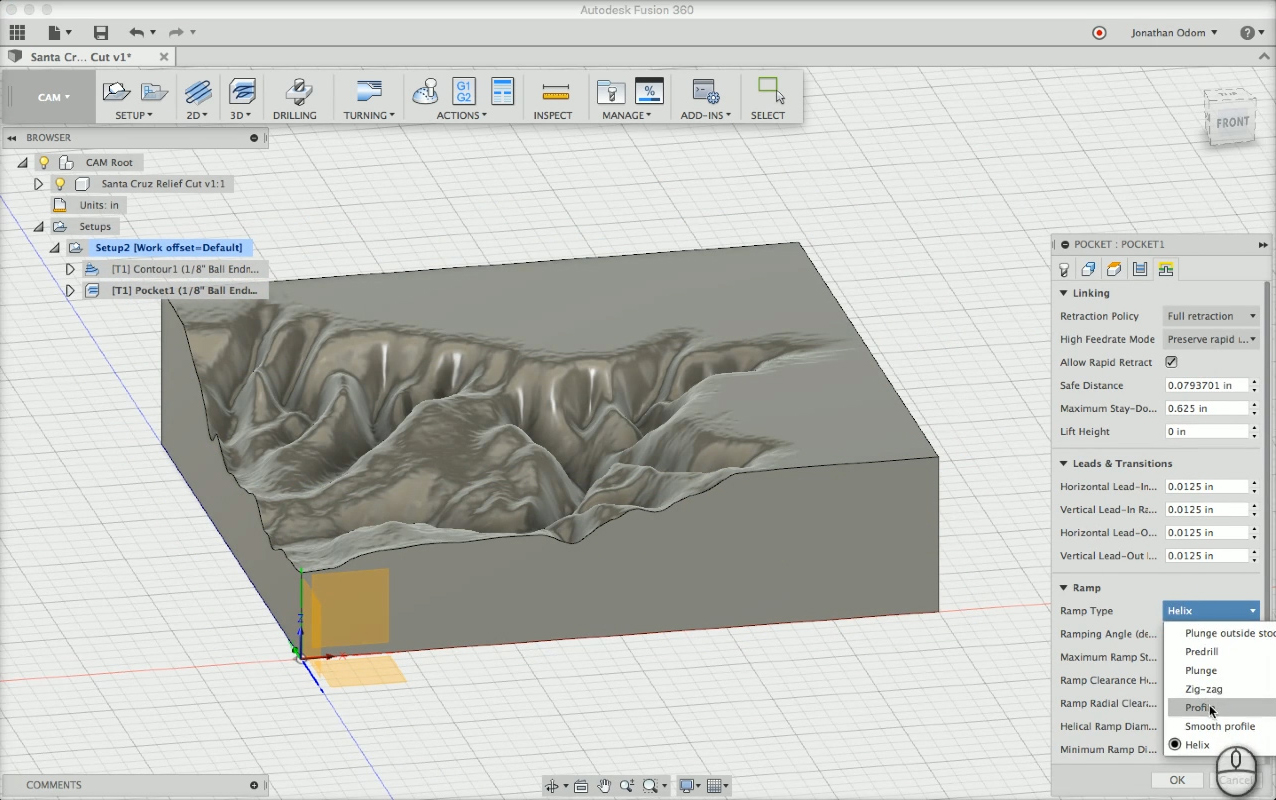This screenshot has height=800, width=1276.
Task: Collapse the Linking section
Action: tap(1063, 293)
